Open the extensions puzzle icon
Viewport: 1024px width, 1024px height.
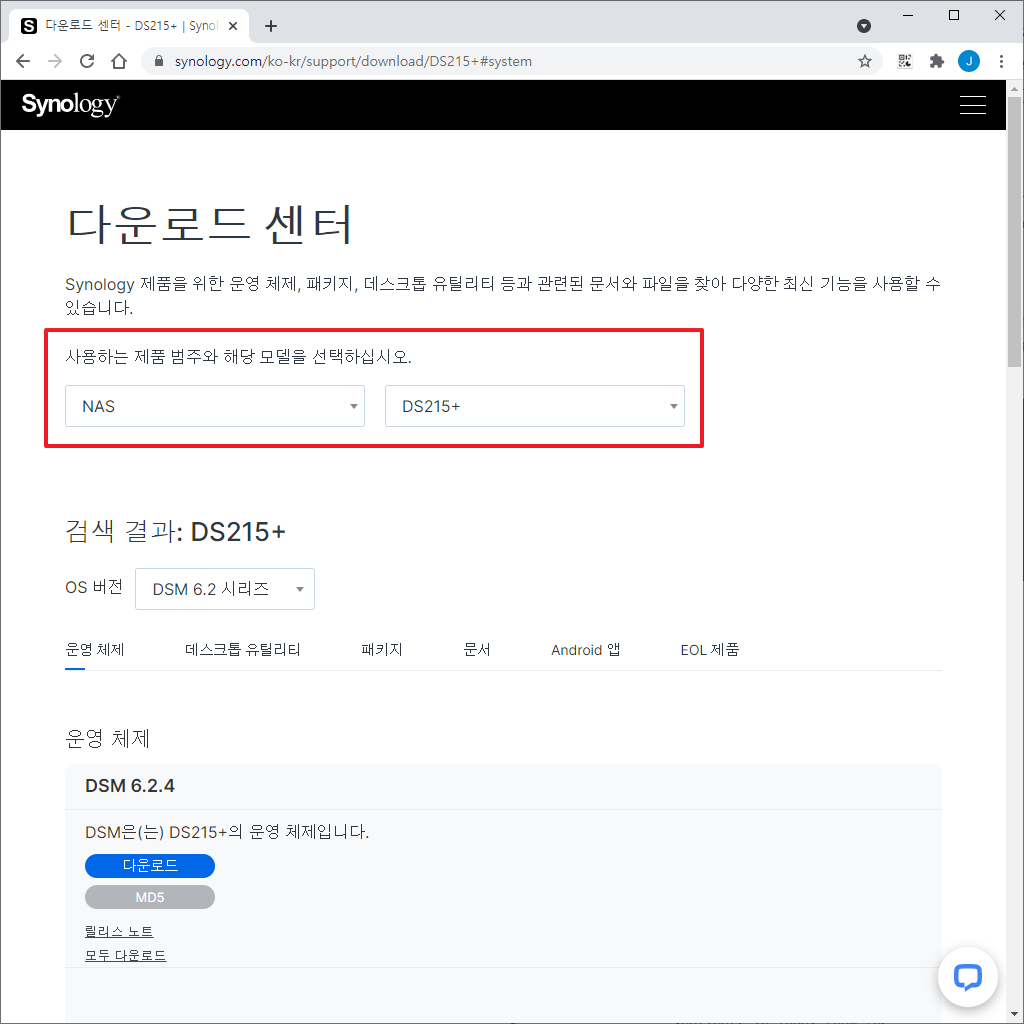[936, 61]
